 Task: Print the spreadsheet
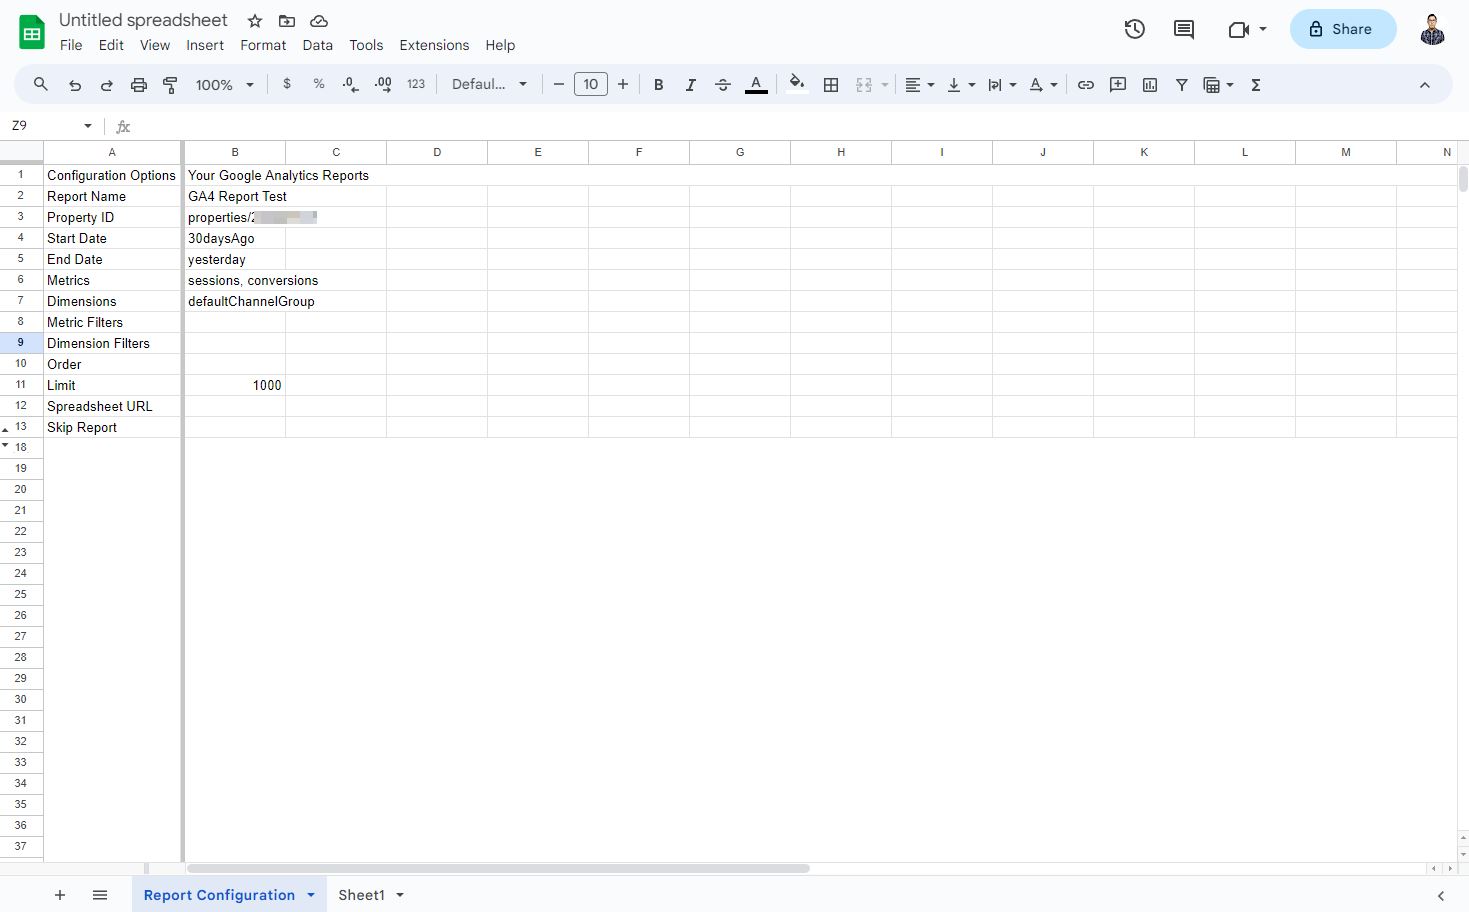[139, 85]
